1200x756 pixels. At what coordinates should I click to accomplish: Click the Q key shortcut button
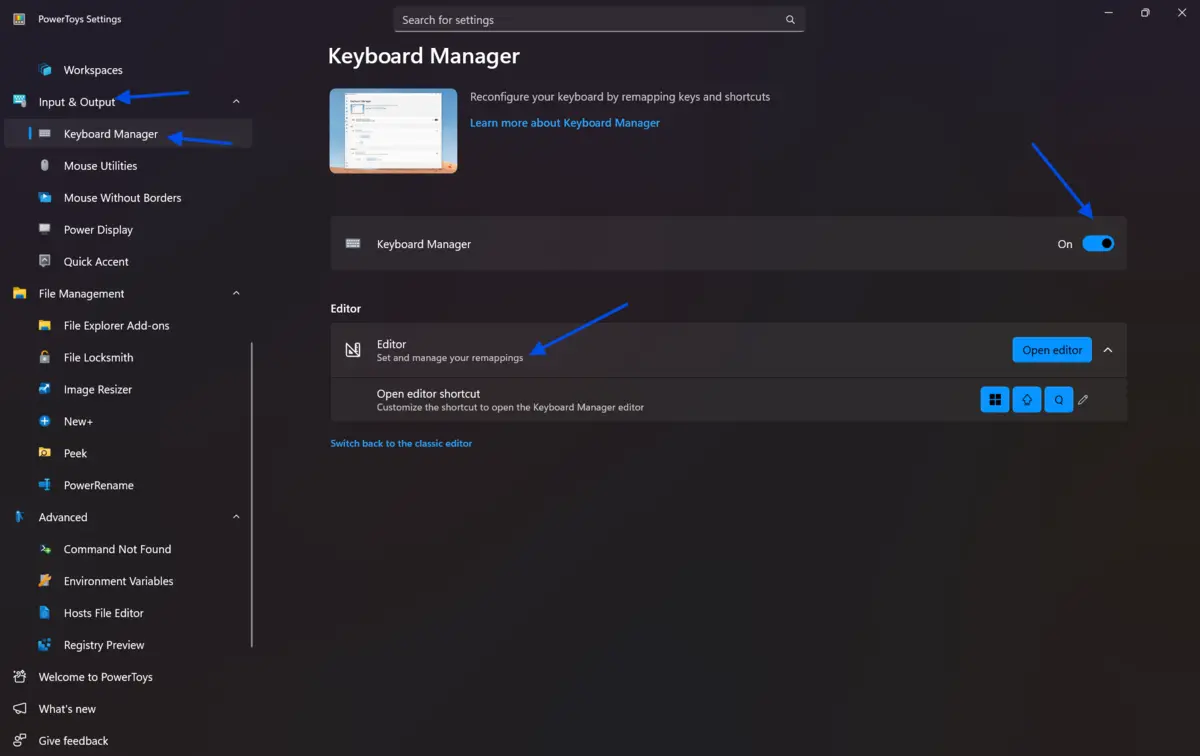(x=1059, y=400)
